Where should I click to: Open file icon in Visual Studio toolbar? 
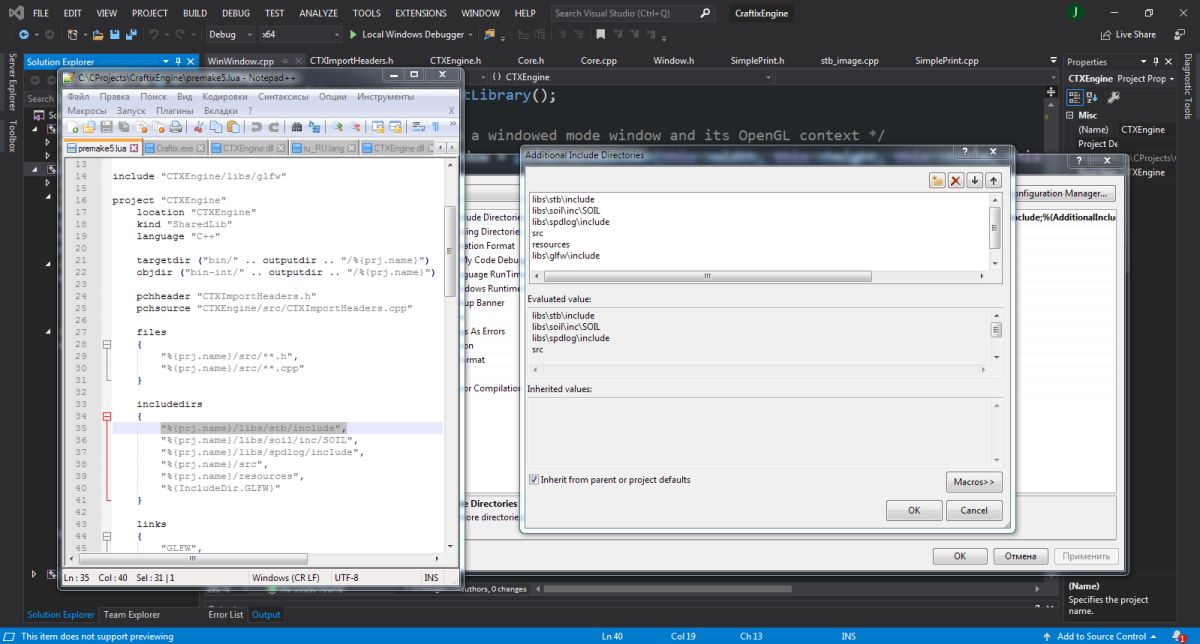[x=97, y=34]
